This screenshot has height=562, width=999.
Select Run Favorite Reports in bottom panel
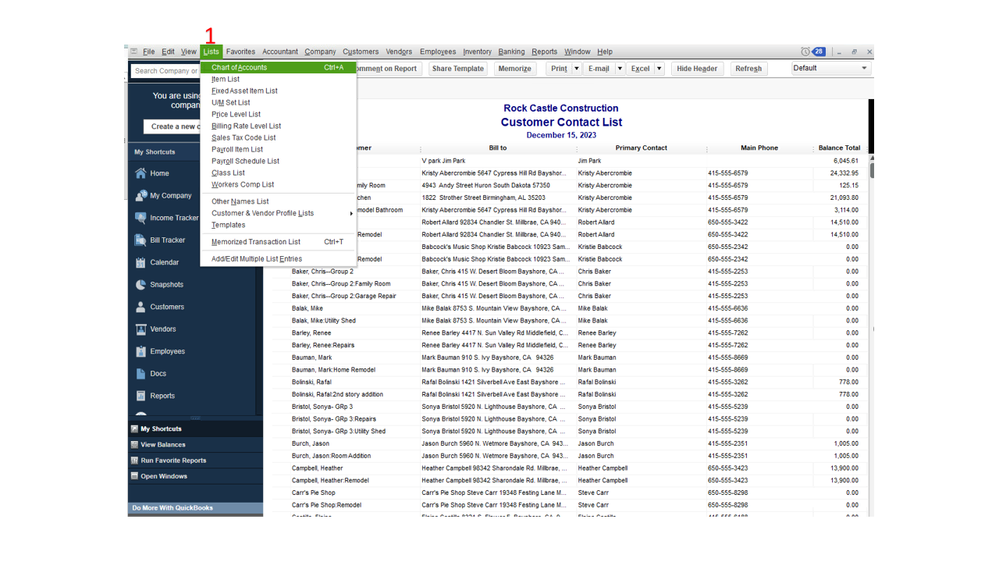click(195, 461)
